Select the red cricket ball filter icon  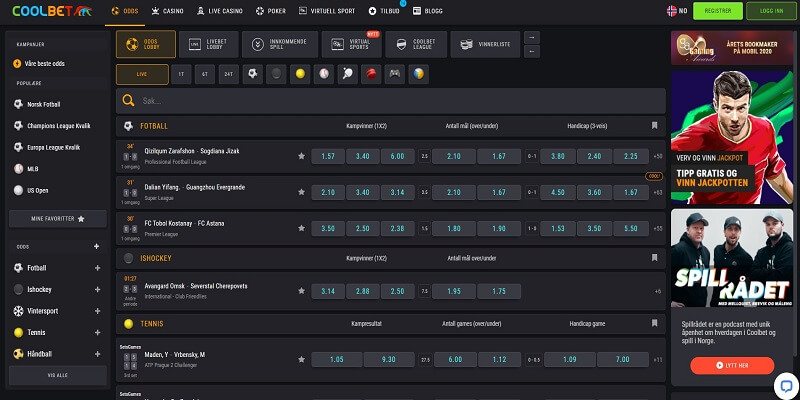(x=371, y=74)
